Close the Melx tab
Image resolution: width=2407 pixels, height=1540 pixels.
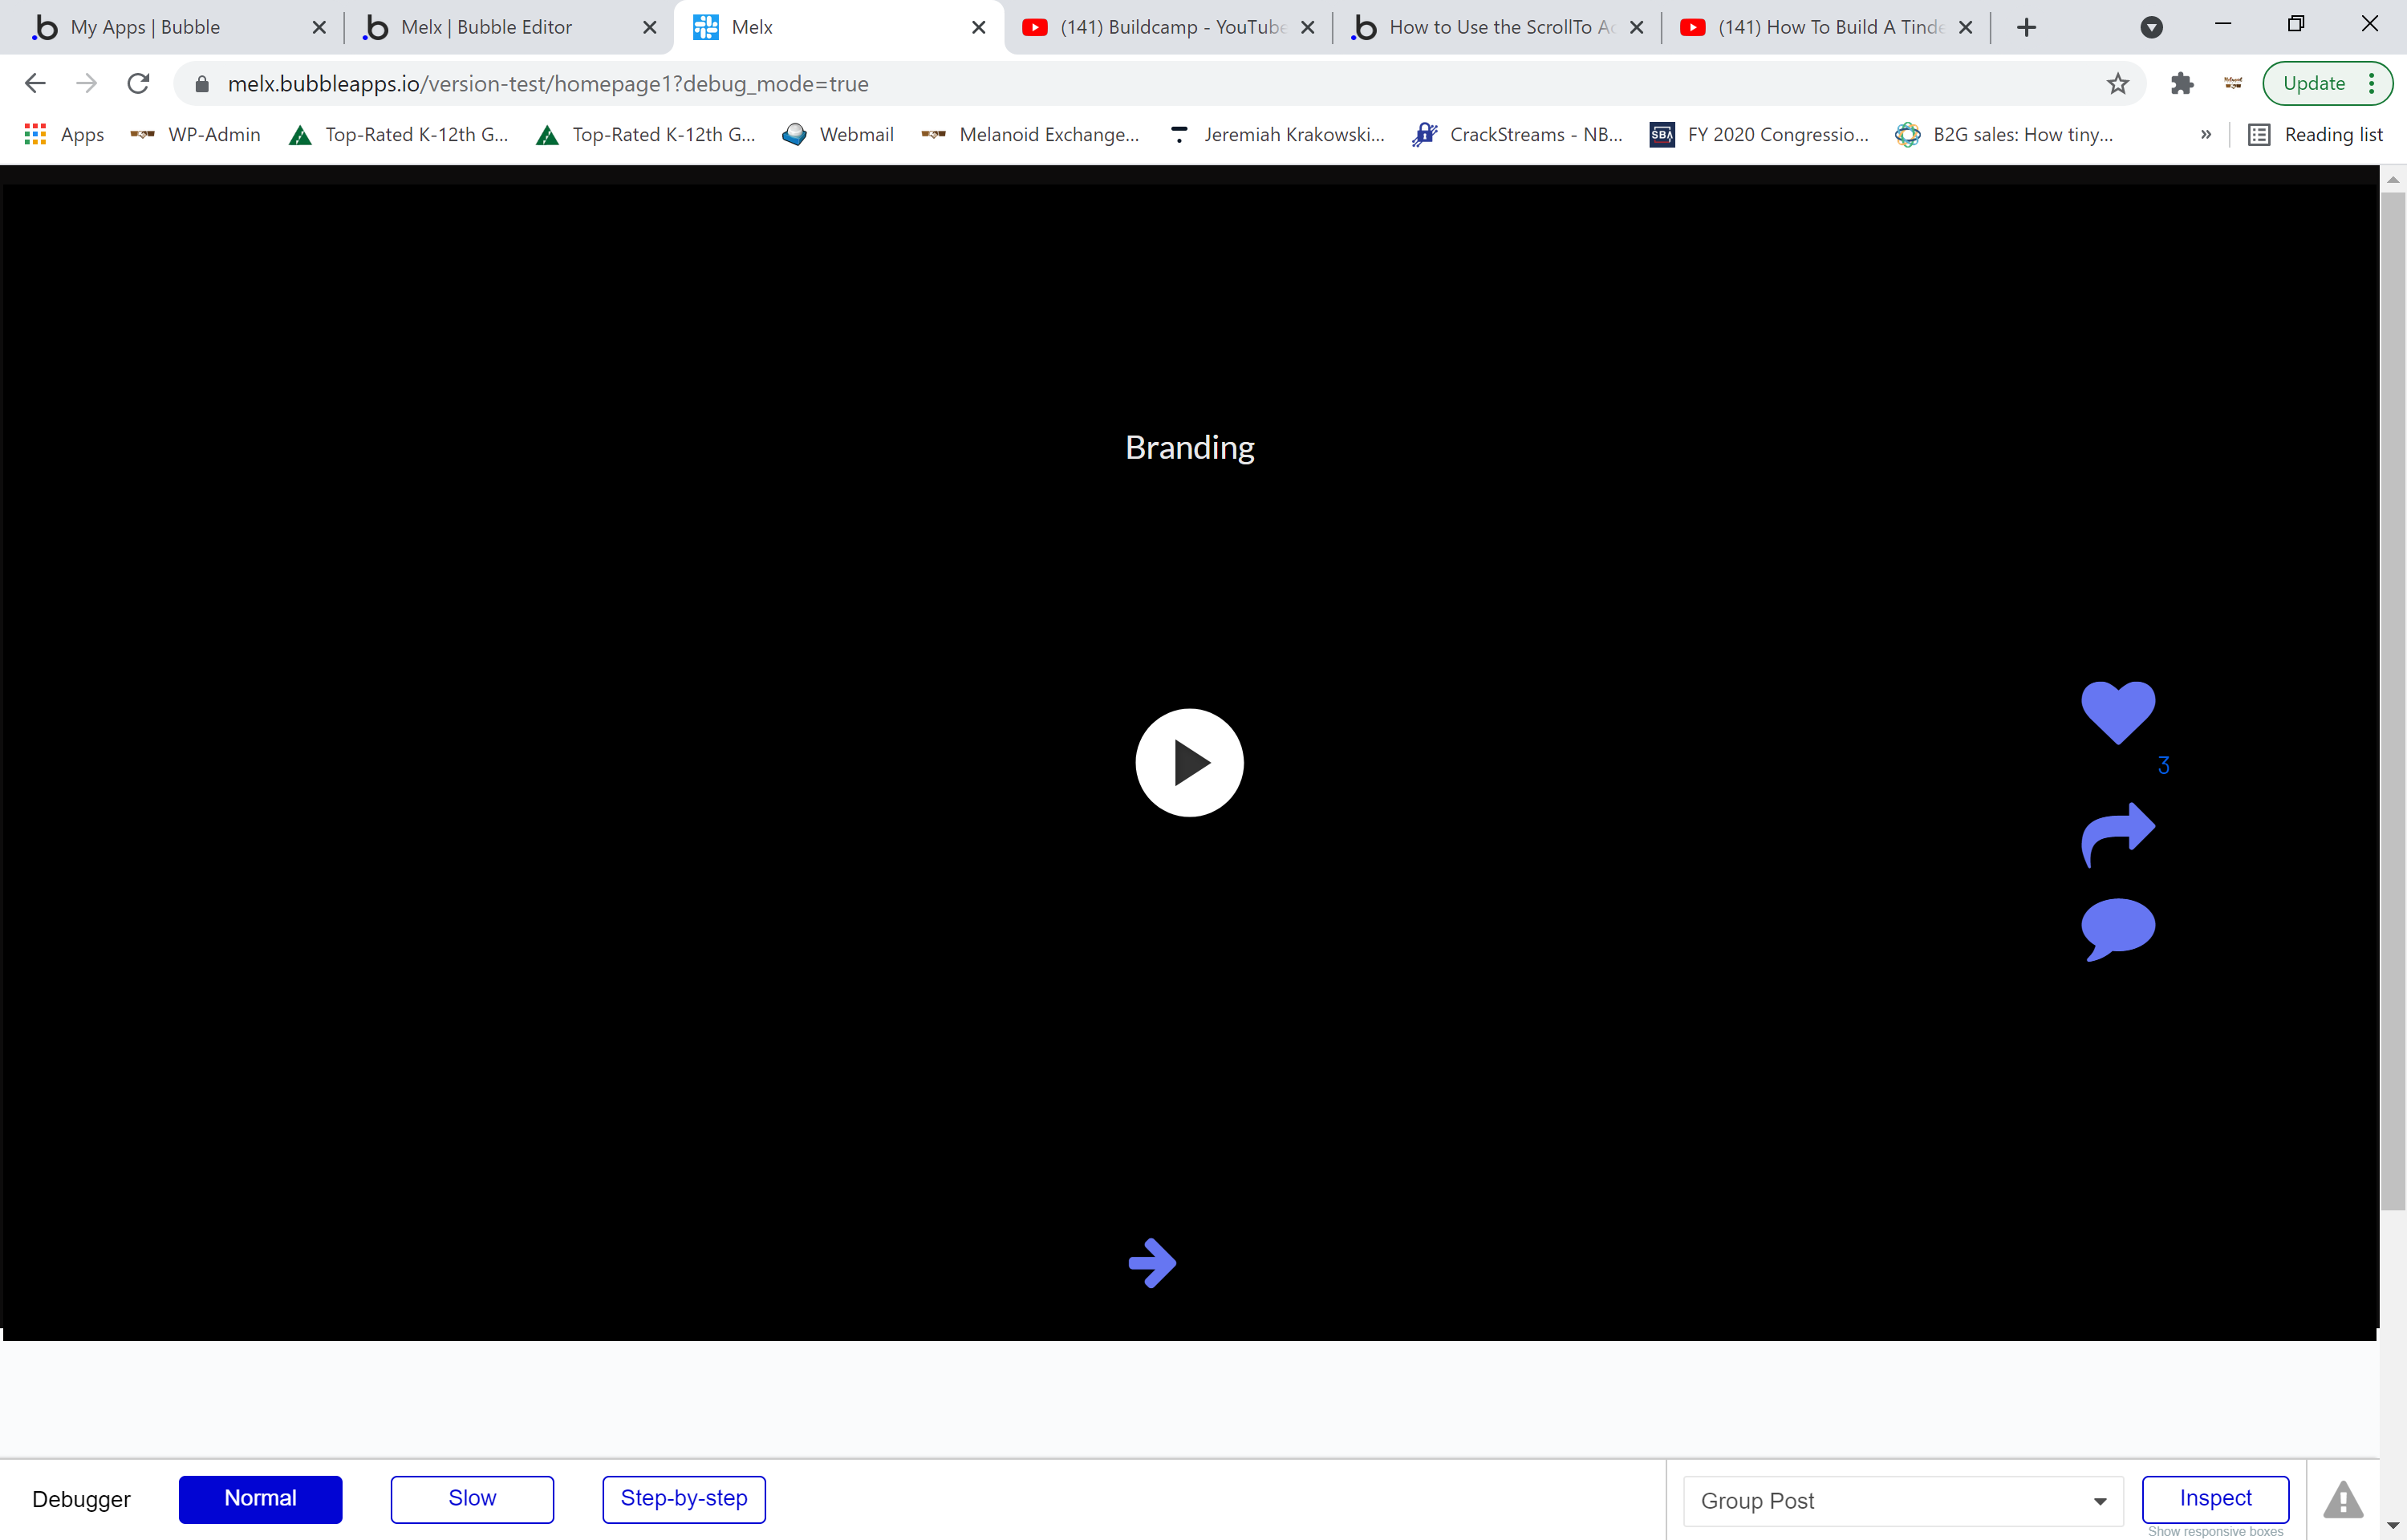pos(978,28)
